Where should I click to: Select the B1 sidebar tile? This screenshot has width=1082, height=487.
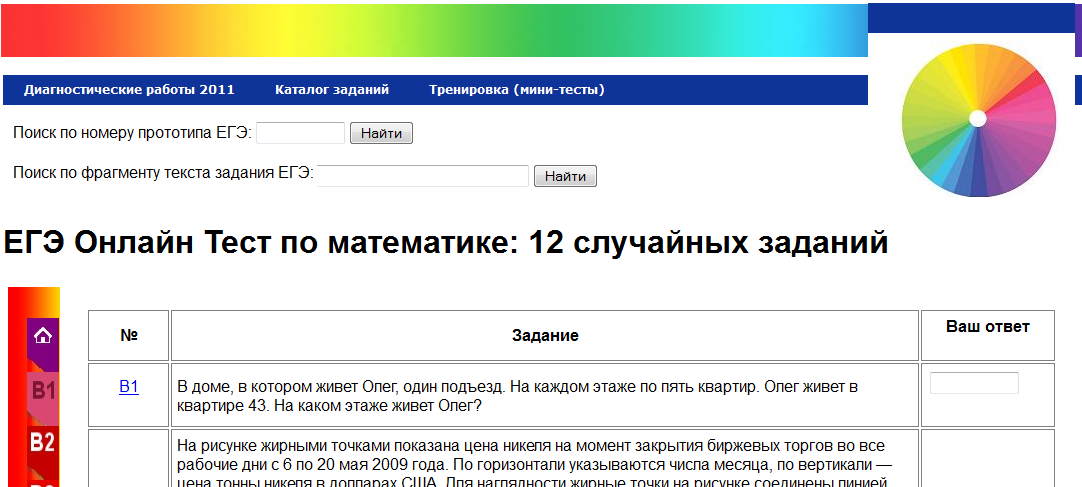pos(42,390)
